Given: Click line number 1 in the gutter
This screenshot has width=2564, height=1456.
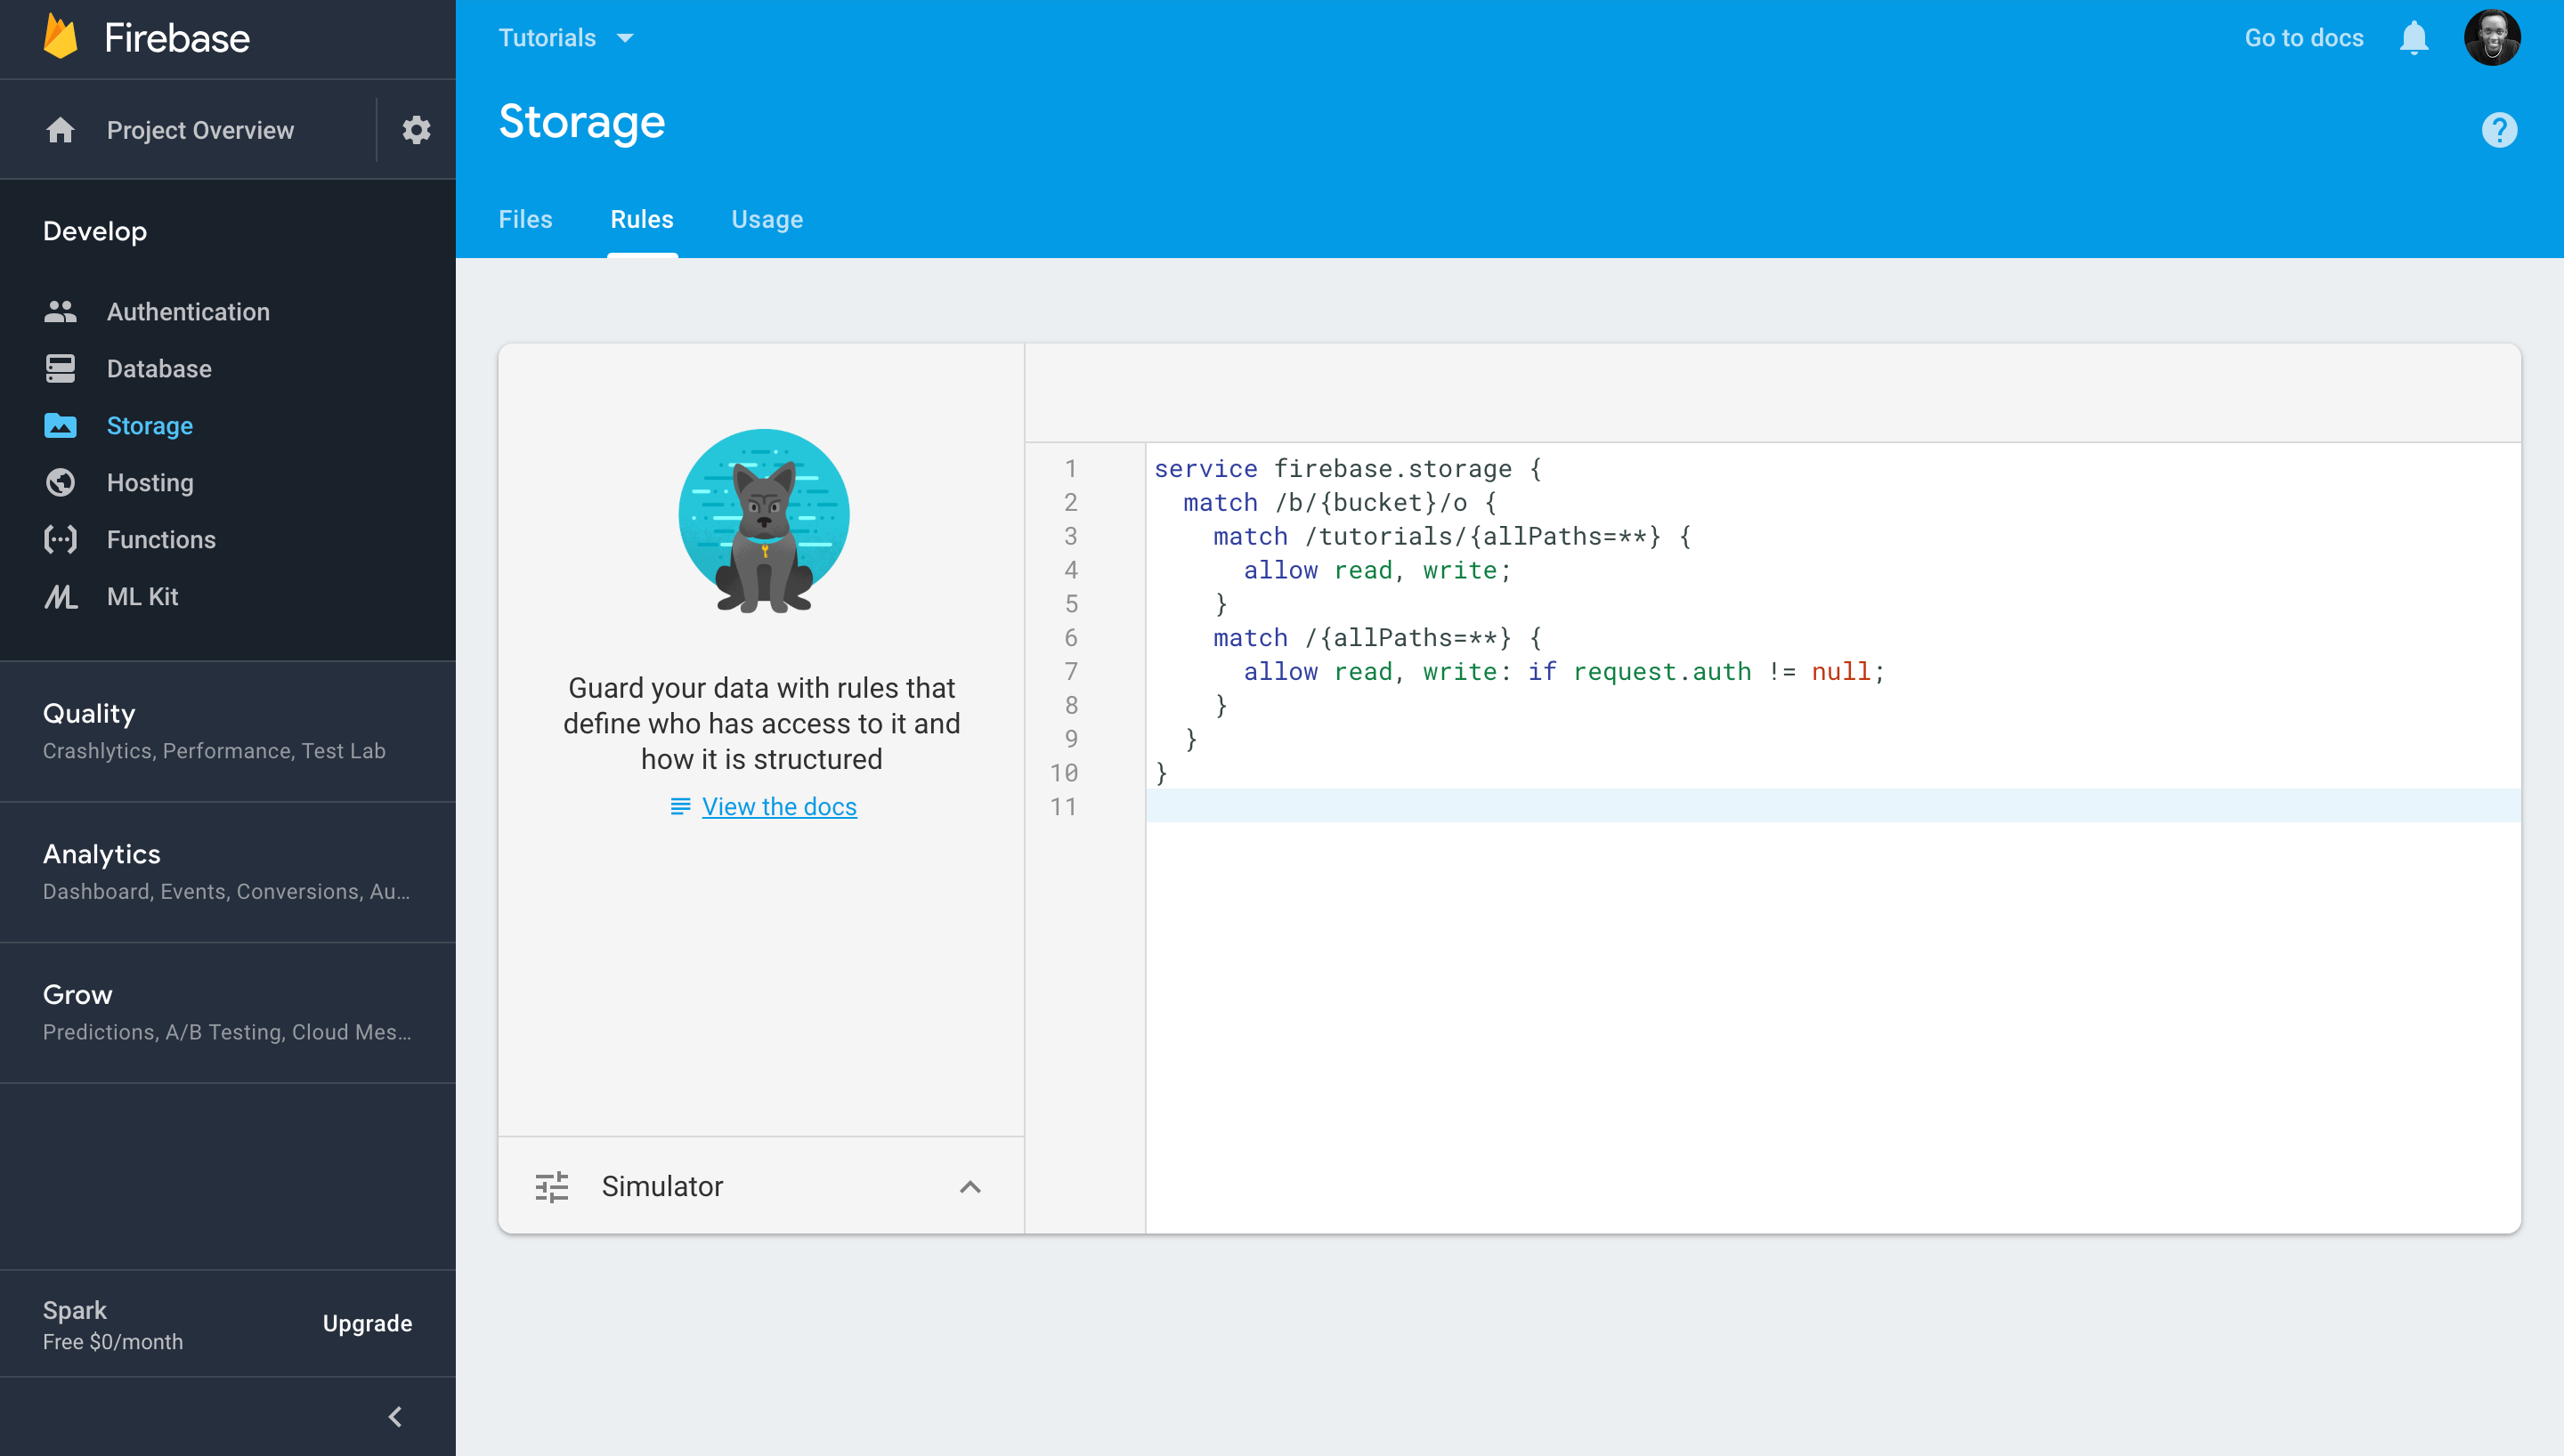Looking at the screenshot, I should (1071, 468).
